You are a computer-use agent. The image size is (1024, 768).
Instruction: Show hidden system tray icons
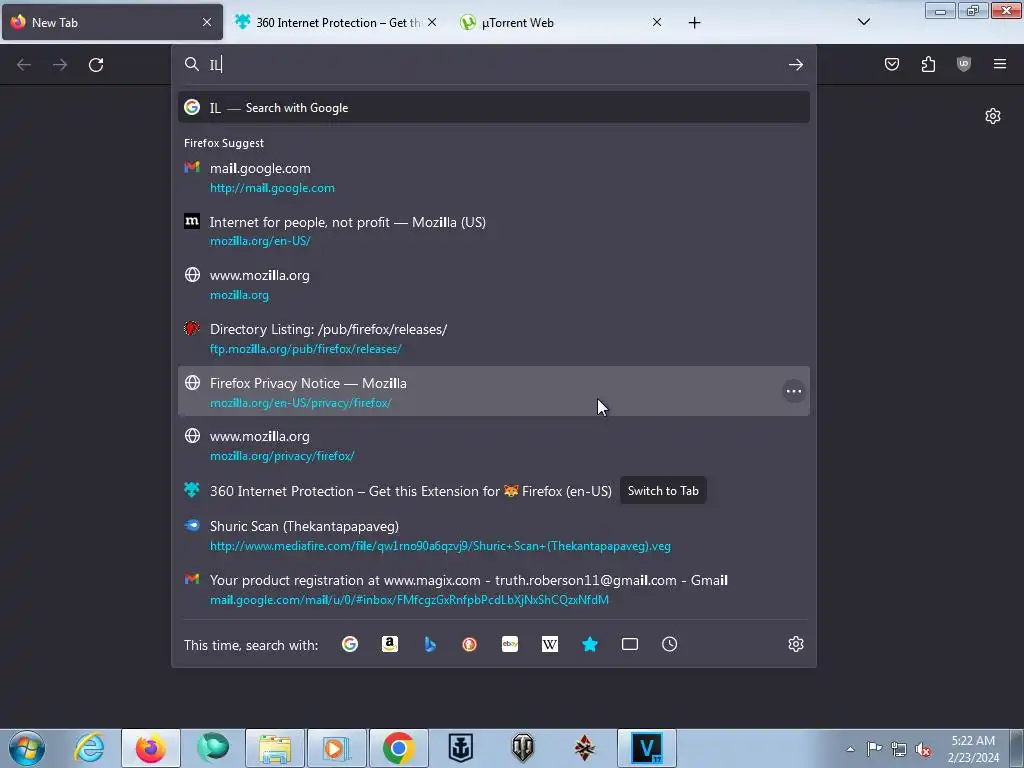(x=850, y=749)
